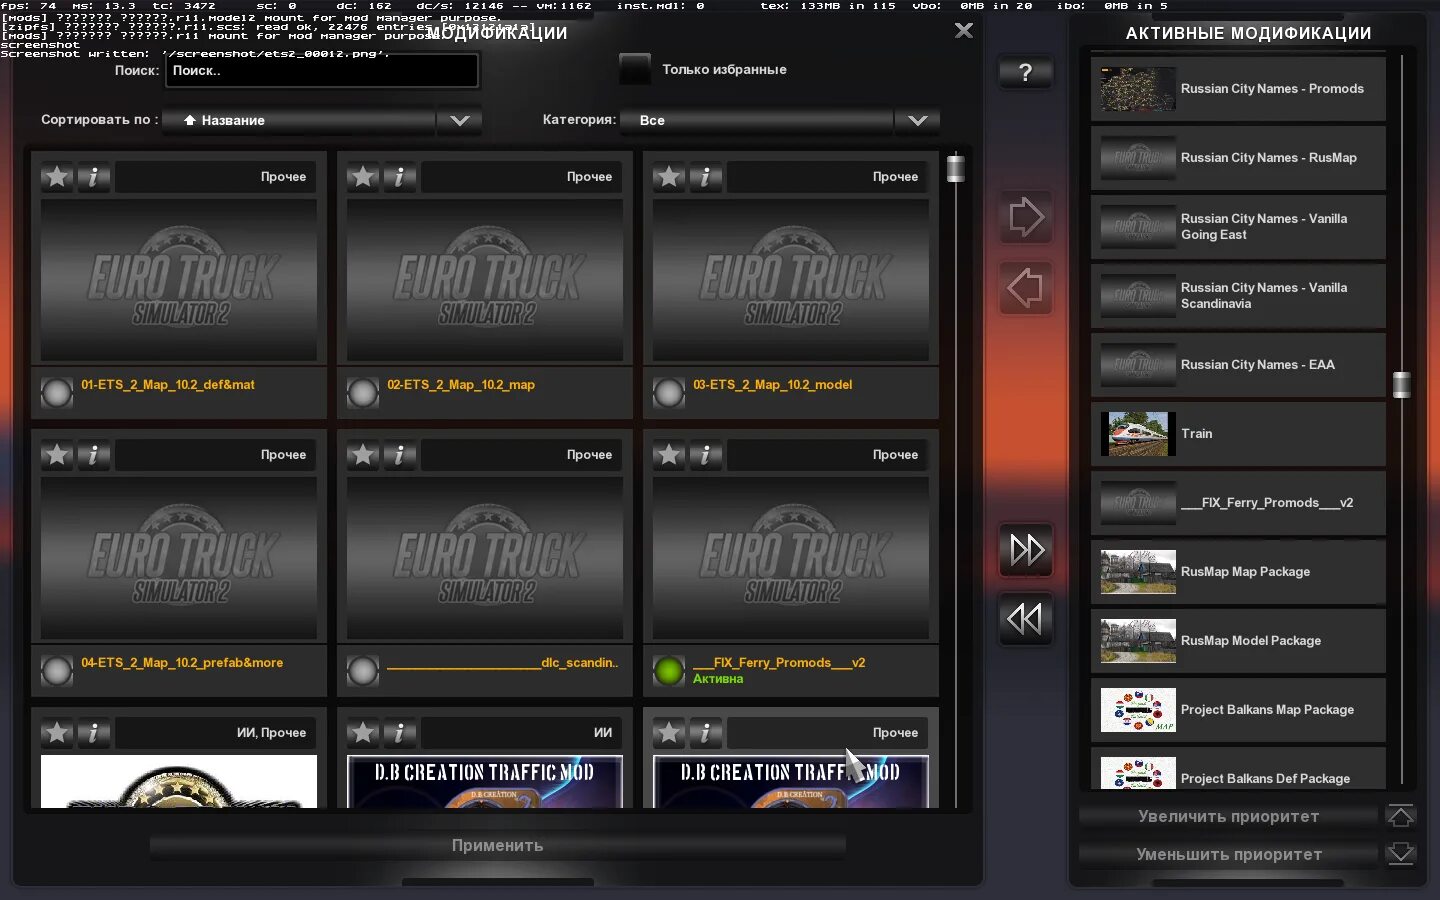This screenshot has height=900, width=1440.
Task: Click the 'Поиск..' search field
Action: pos(322,70)
